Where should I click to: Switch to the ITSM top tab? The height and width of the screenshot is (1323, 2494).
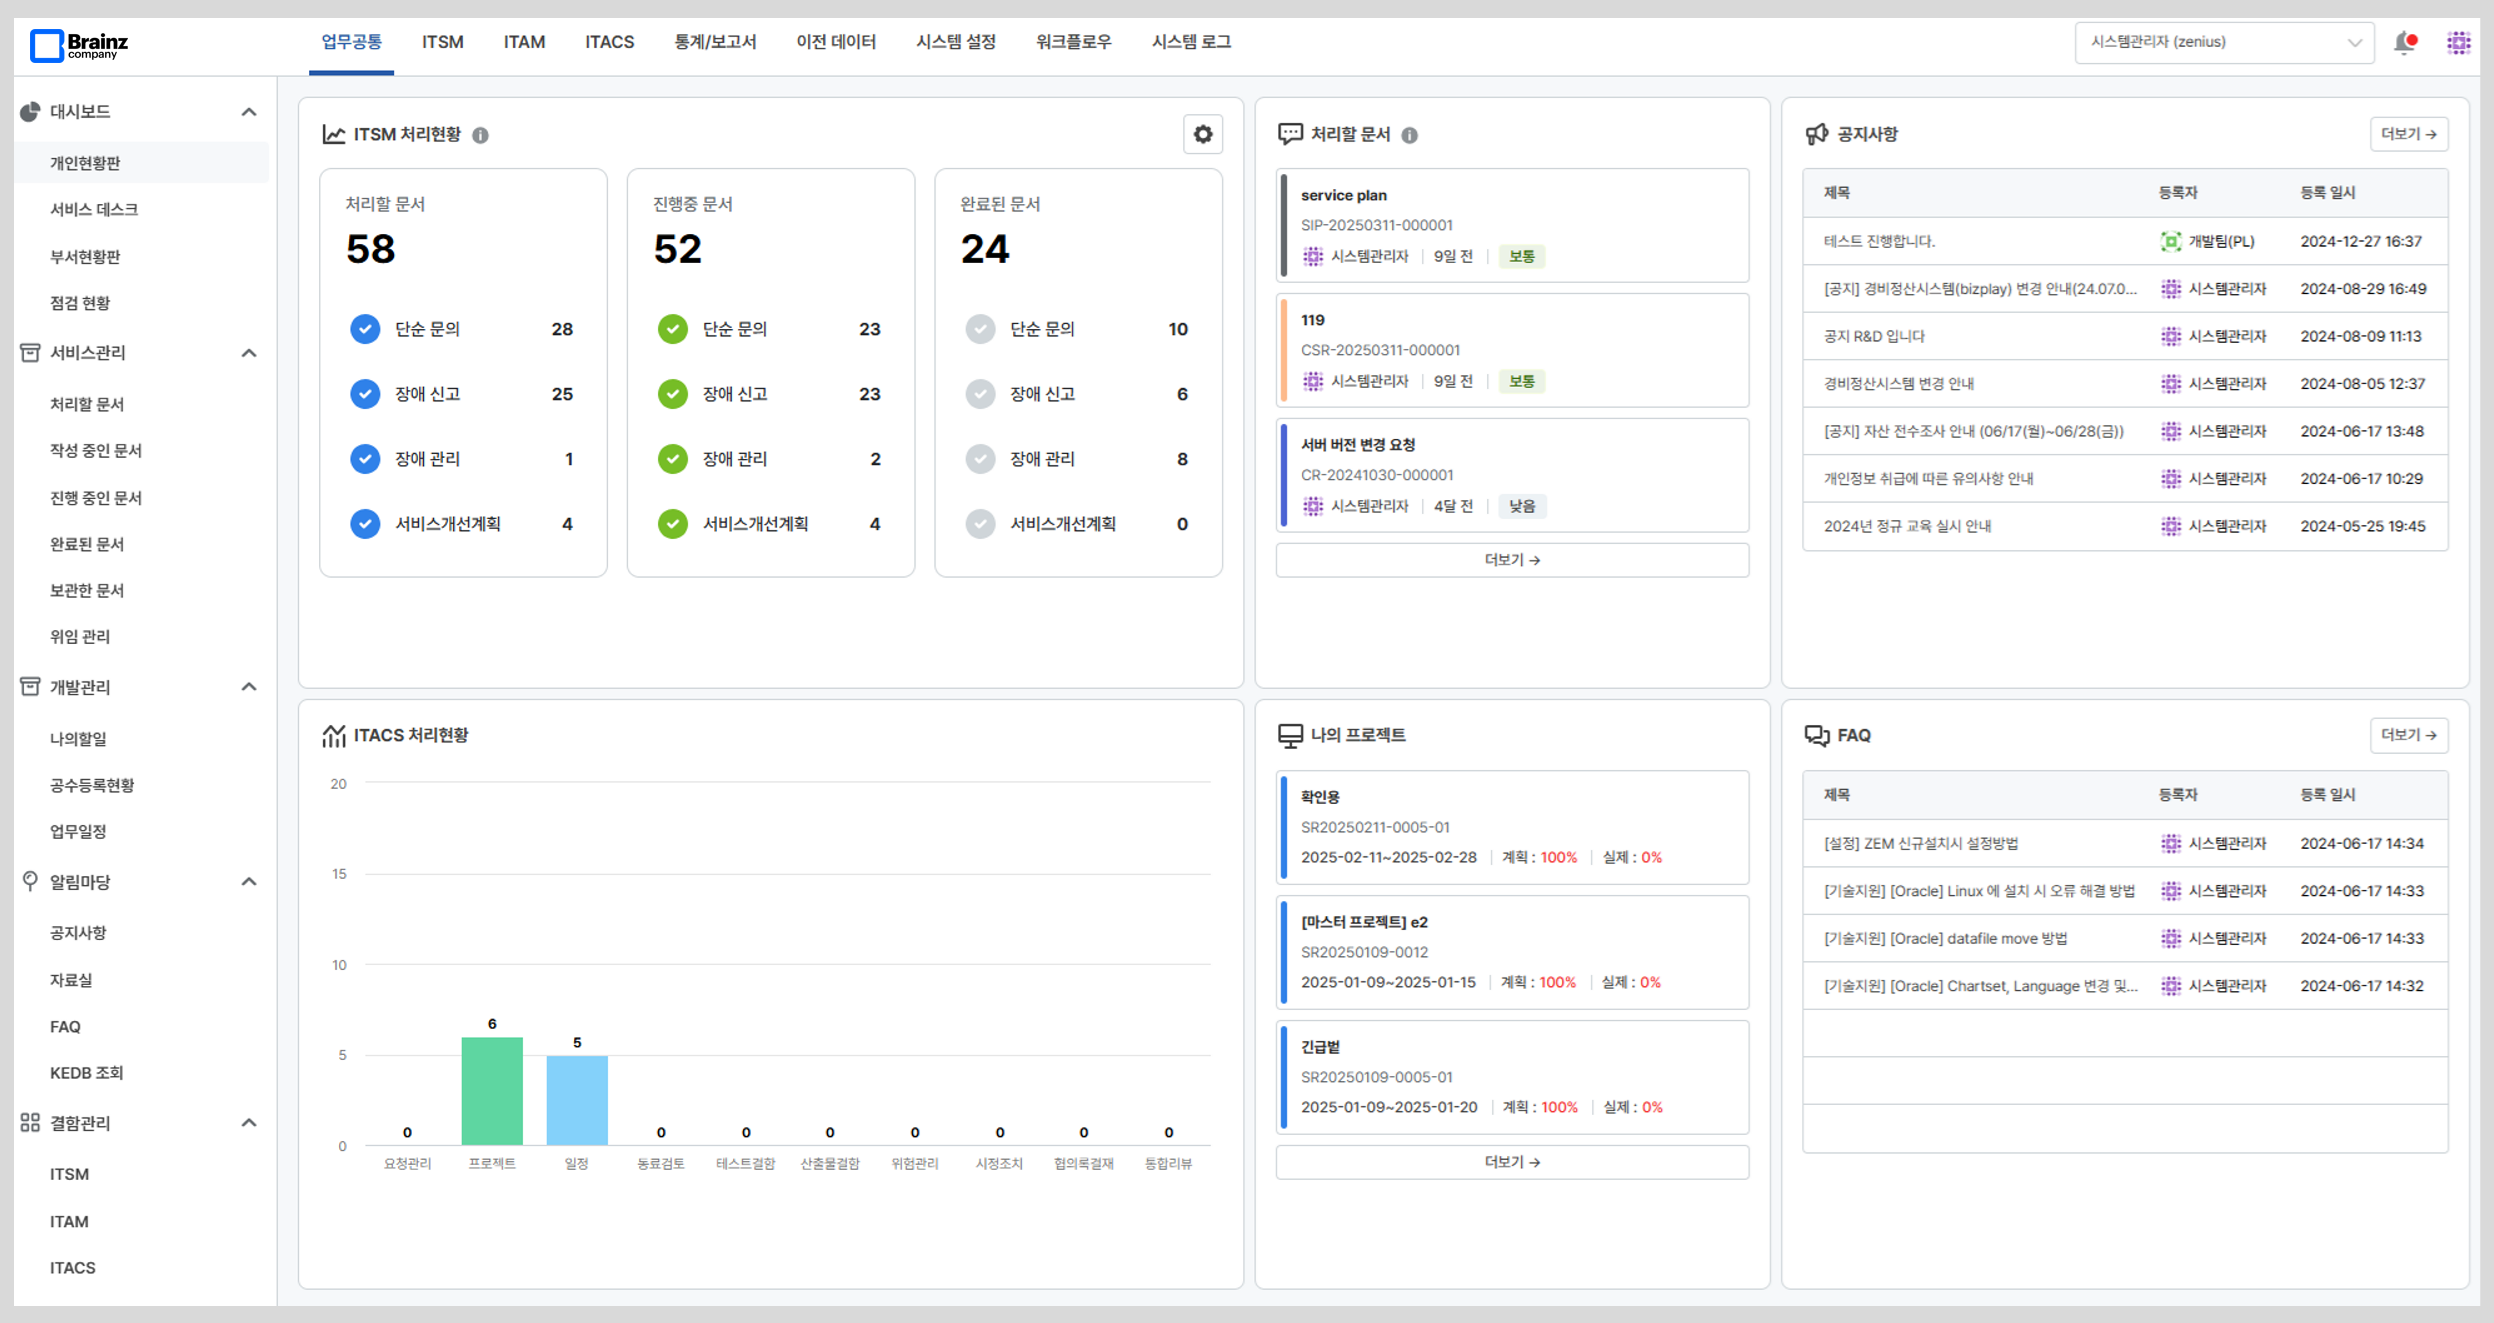pos(443,42)
